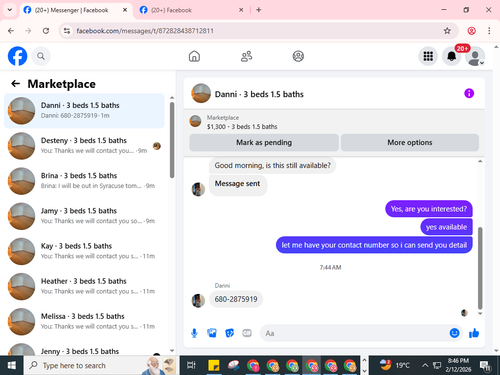Switch to the second Facebook browser tab
Screen dimensions: 500x375
point(191,10)
